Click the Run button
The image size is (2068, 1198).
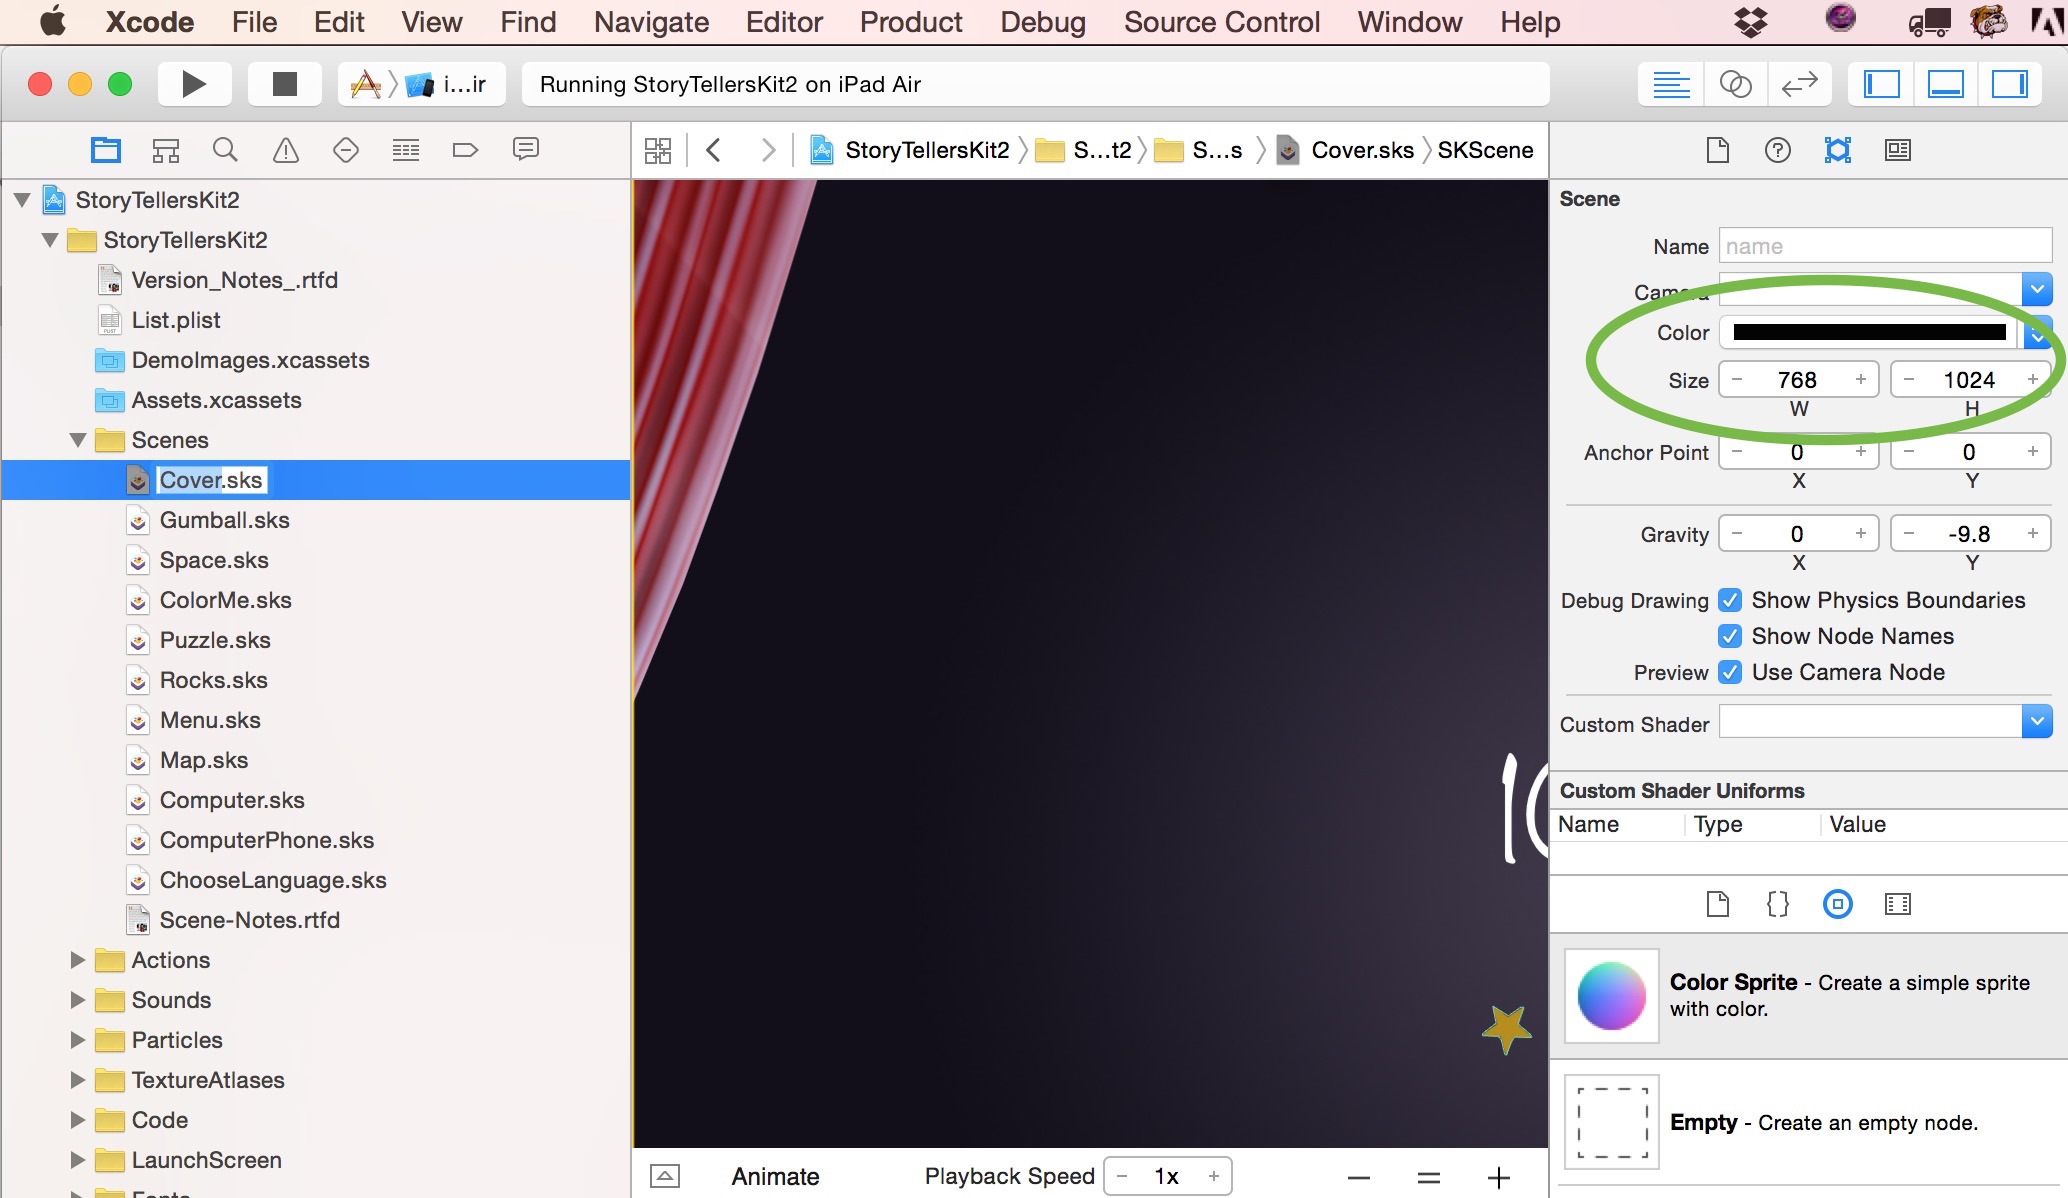193,83
